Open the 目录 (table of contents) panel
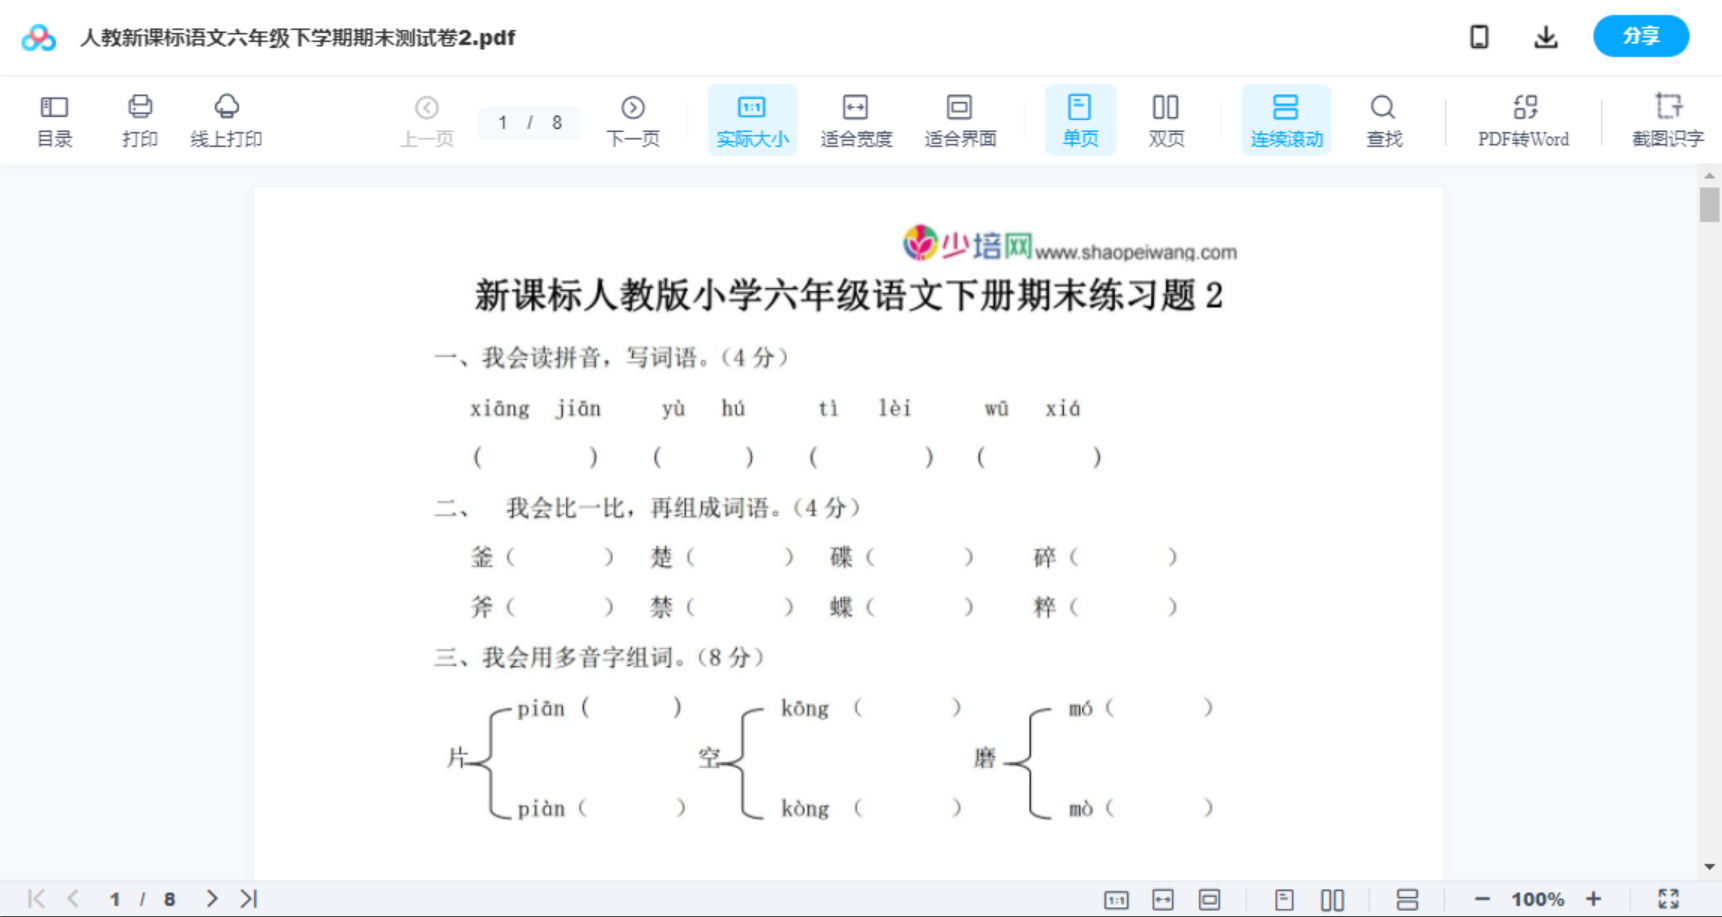1722x917 pixels. pyautogui.click(x=54, y=119)
